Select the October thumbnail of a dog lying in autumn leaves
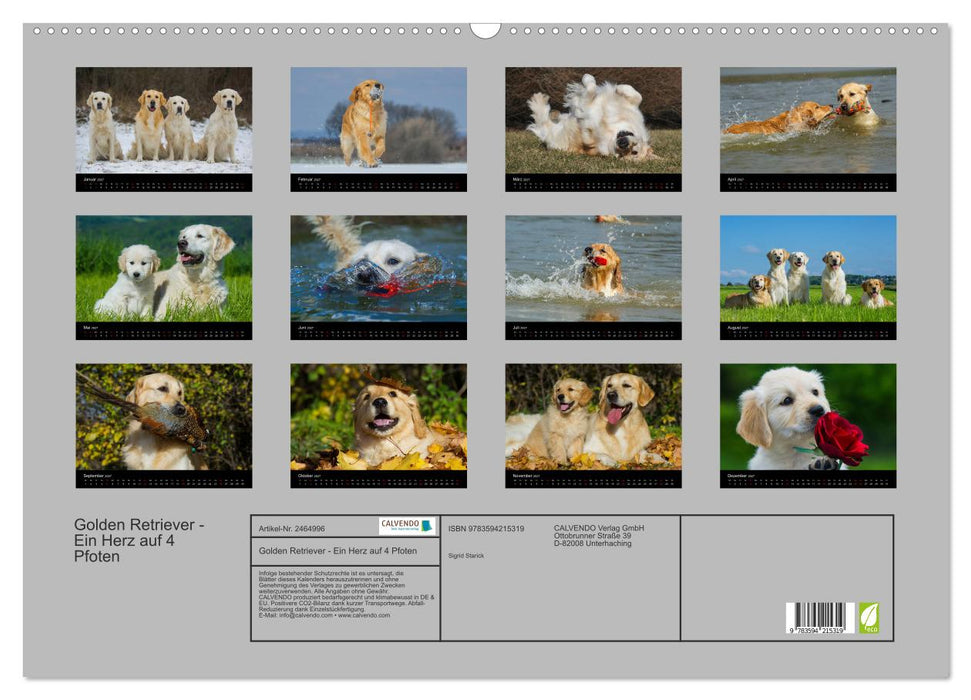This screenshot has width=971, height=700. (378, 426)
